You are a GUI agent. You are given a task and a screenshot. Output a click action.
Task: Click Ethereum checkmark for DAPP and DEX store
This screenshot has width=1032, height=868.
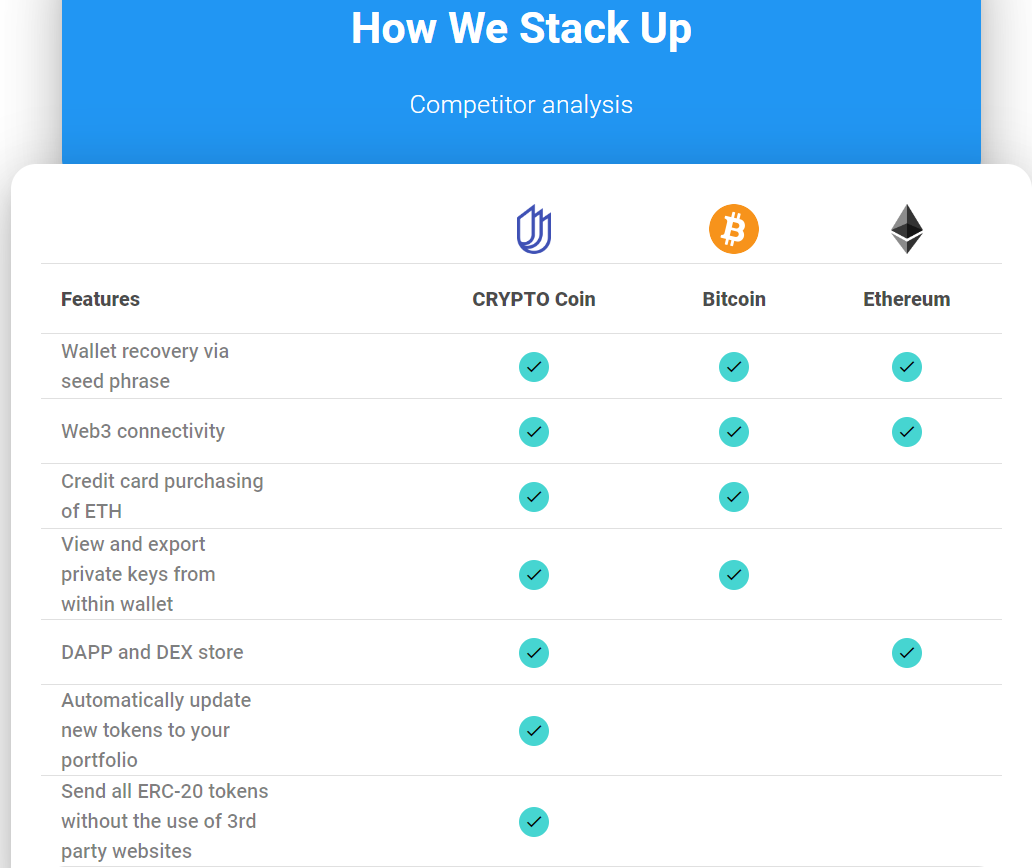[x=907, y=653]
